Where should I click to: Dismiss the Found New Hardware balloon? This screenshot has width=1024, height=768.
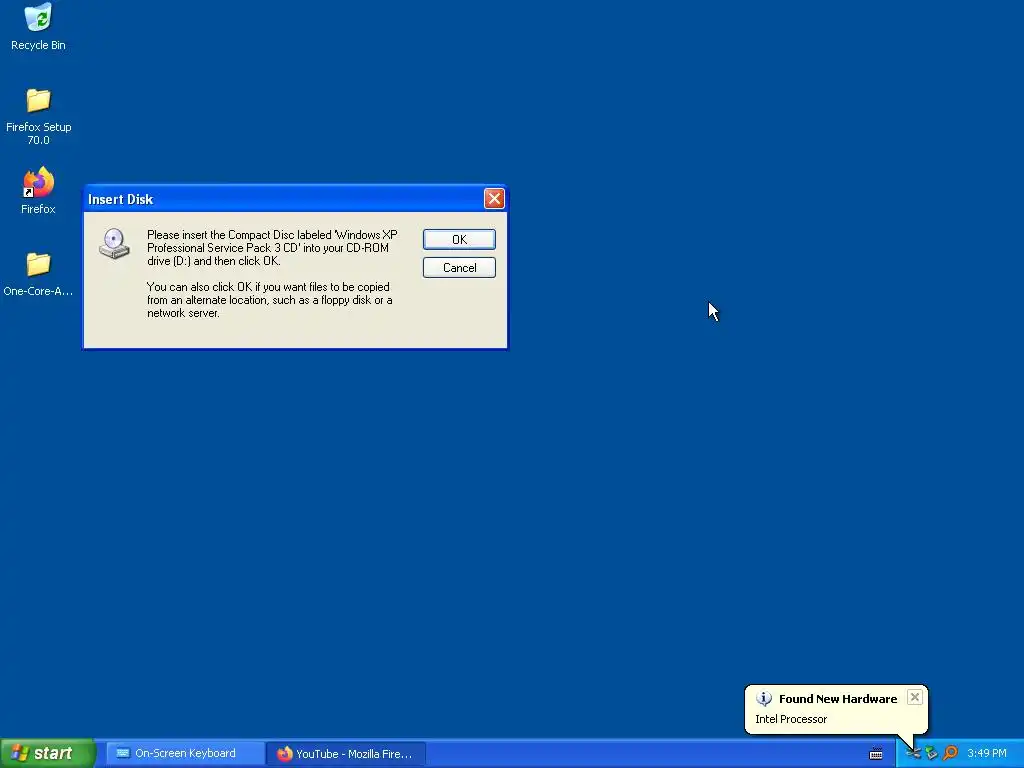914,697
